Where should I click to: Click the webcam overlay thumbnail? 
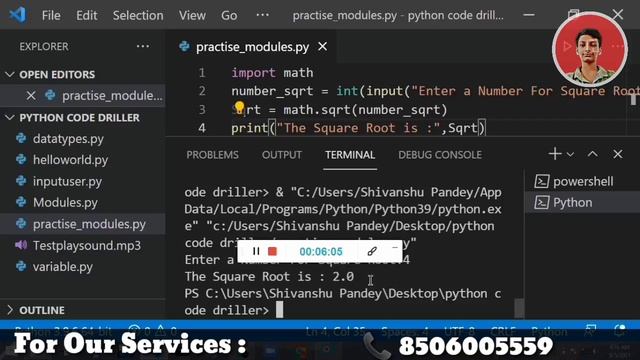tap(589, 50)
